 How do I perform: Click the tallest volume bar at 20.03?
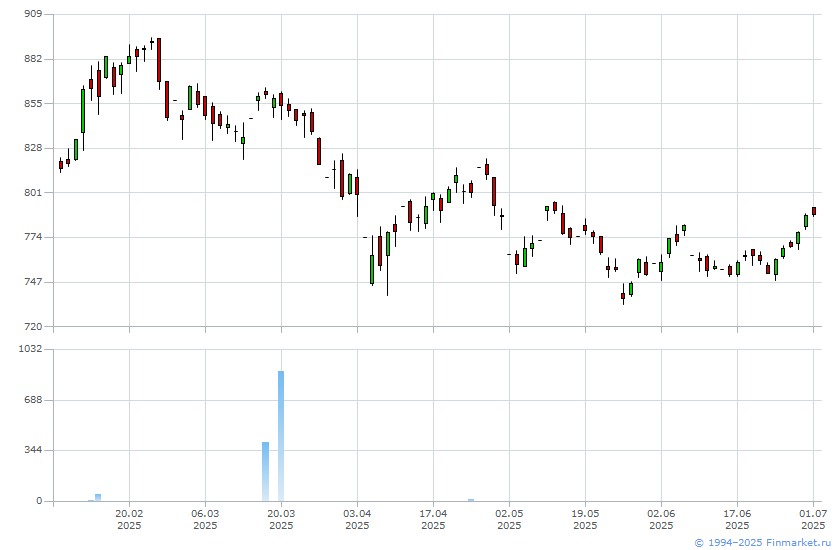click(281, 436)
